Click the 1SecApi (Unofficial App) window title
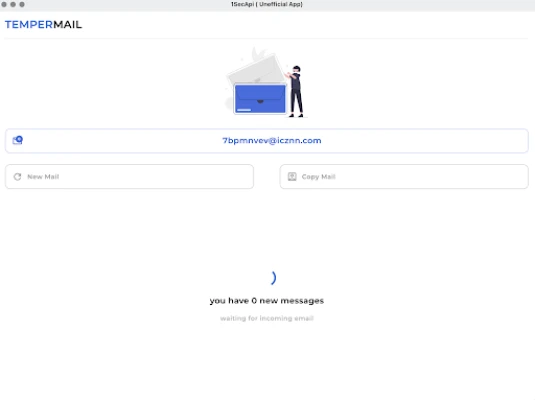The image size is (535, 400). tap(267, 4)
